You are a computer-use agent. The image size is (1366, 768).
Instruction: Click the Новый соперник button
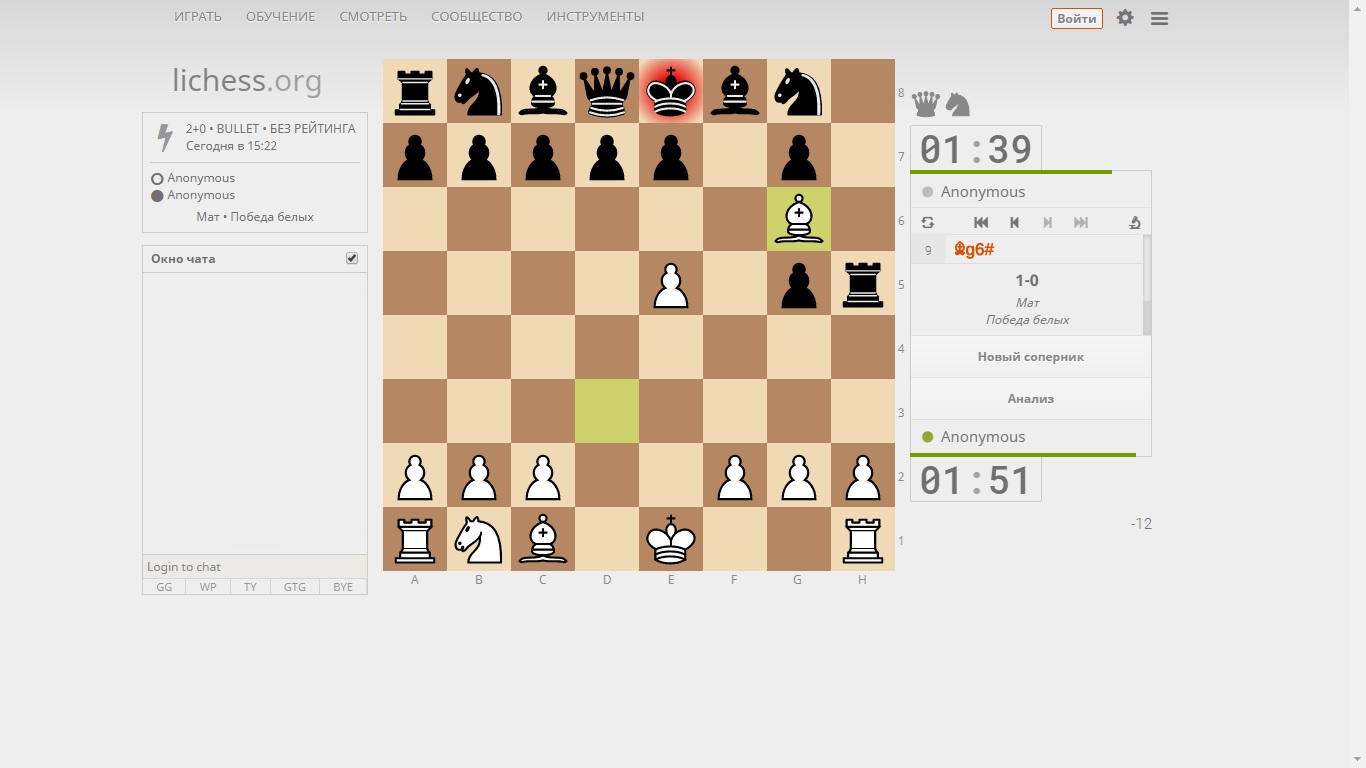click(x=1030, y=357)
